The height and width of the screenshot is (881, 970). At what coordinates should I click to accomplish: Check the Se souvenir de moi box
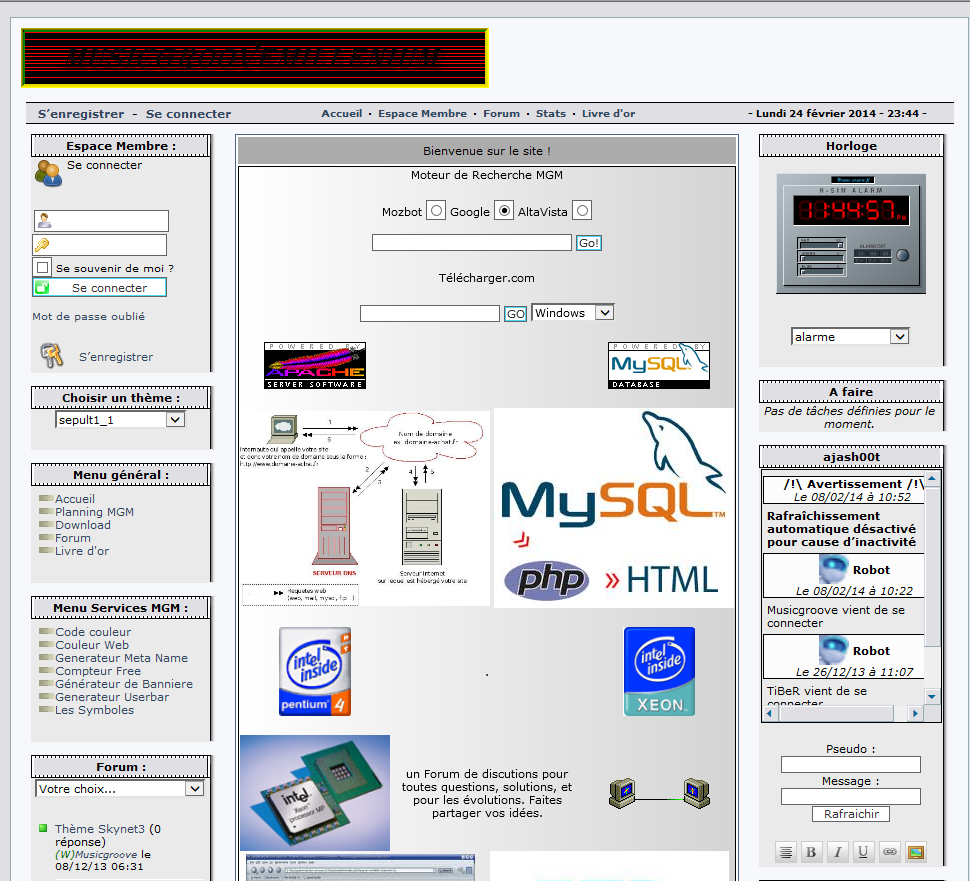(x=43, y=267)
